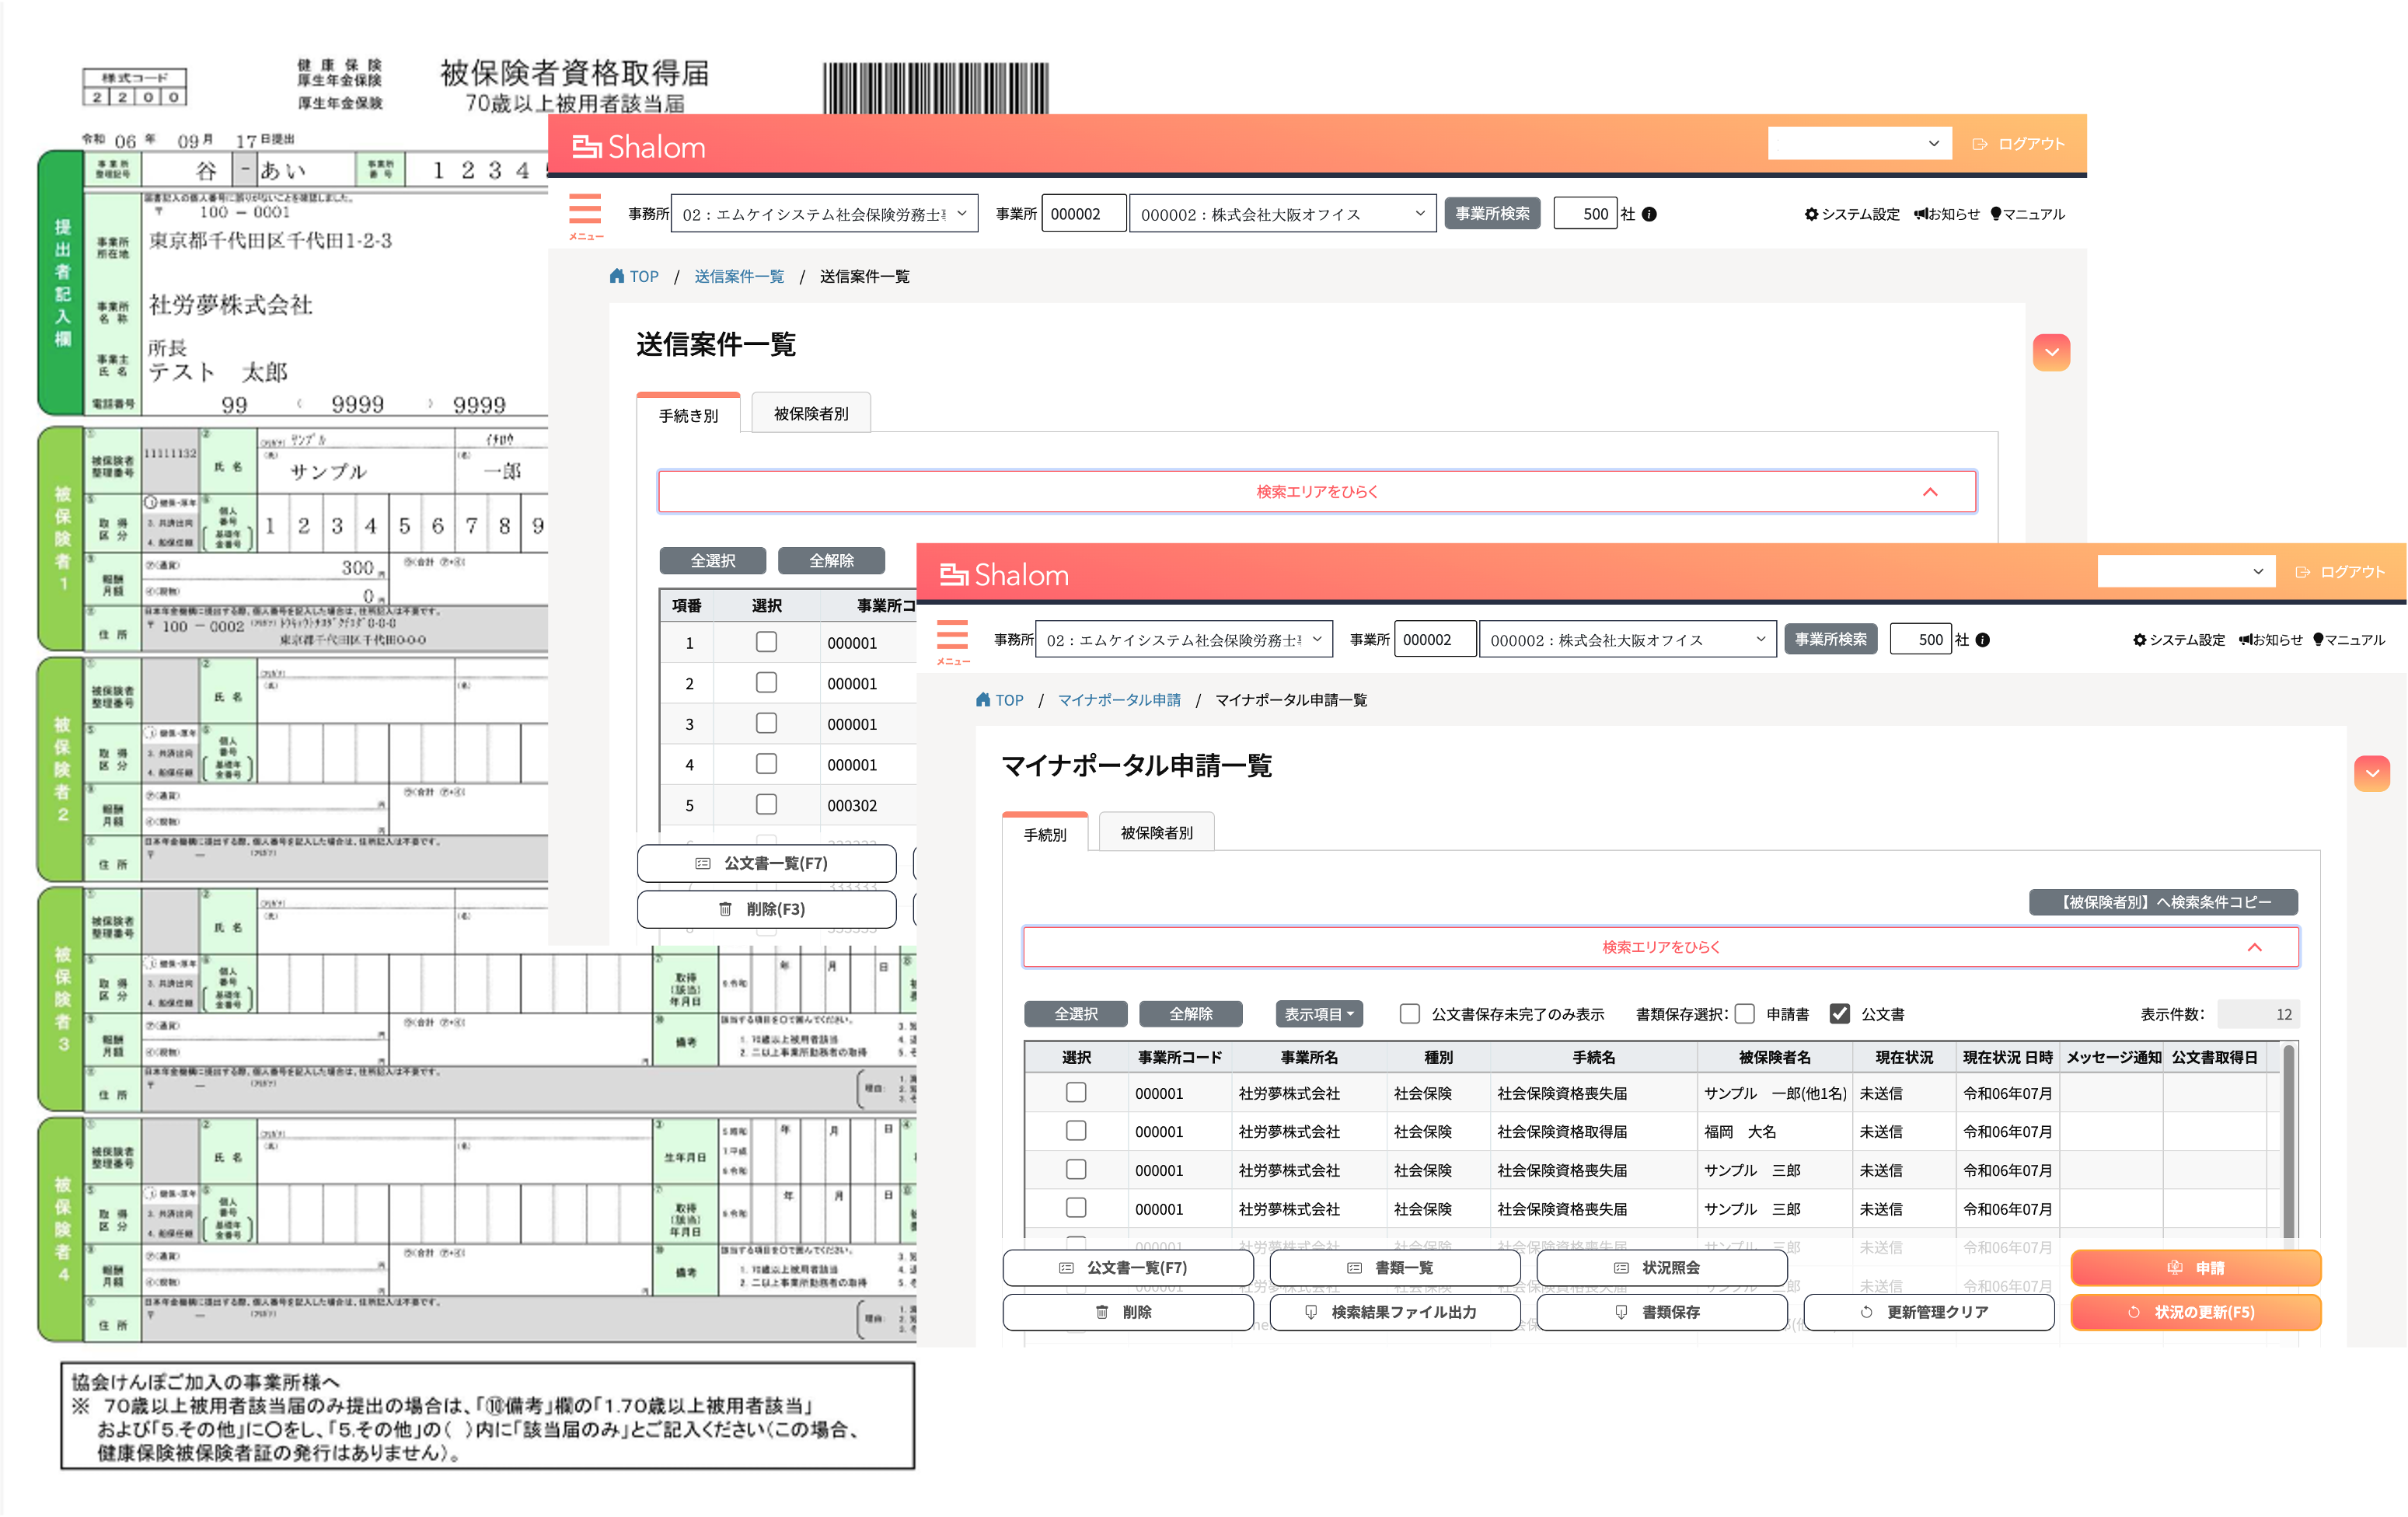The image size is (2408, 1517).
Task: Click 公文書一覧(F7) in the front window
Action: coord(1127,1268)
